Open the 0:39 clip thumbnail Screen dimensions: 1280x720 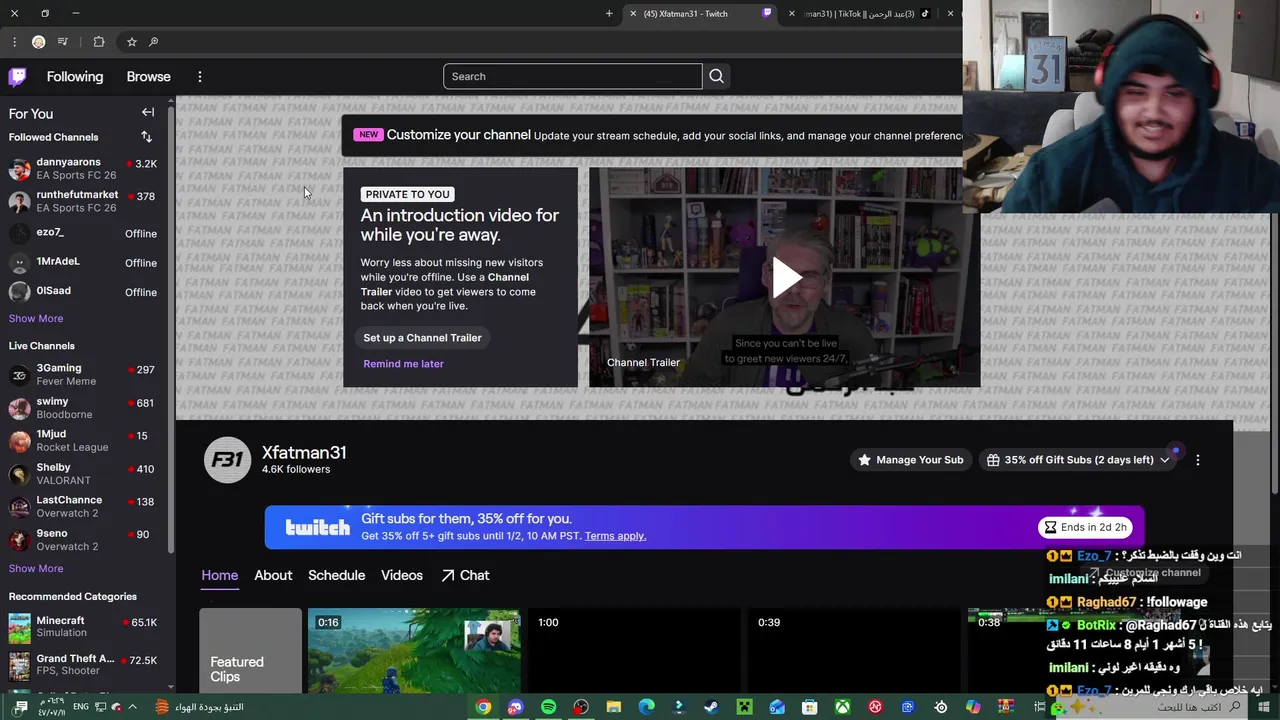coord(853,650)
